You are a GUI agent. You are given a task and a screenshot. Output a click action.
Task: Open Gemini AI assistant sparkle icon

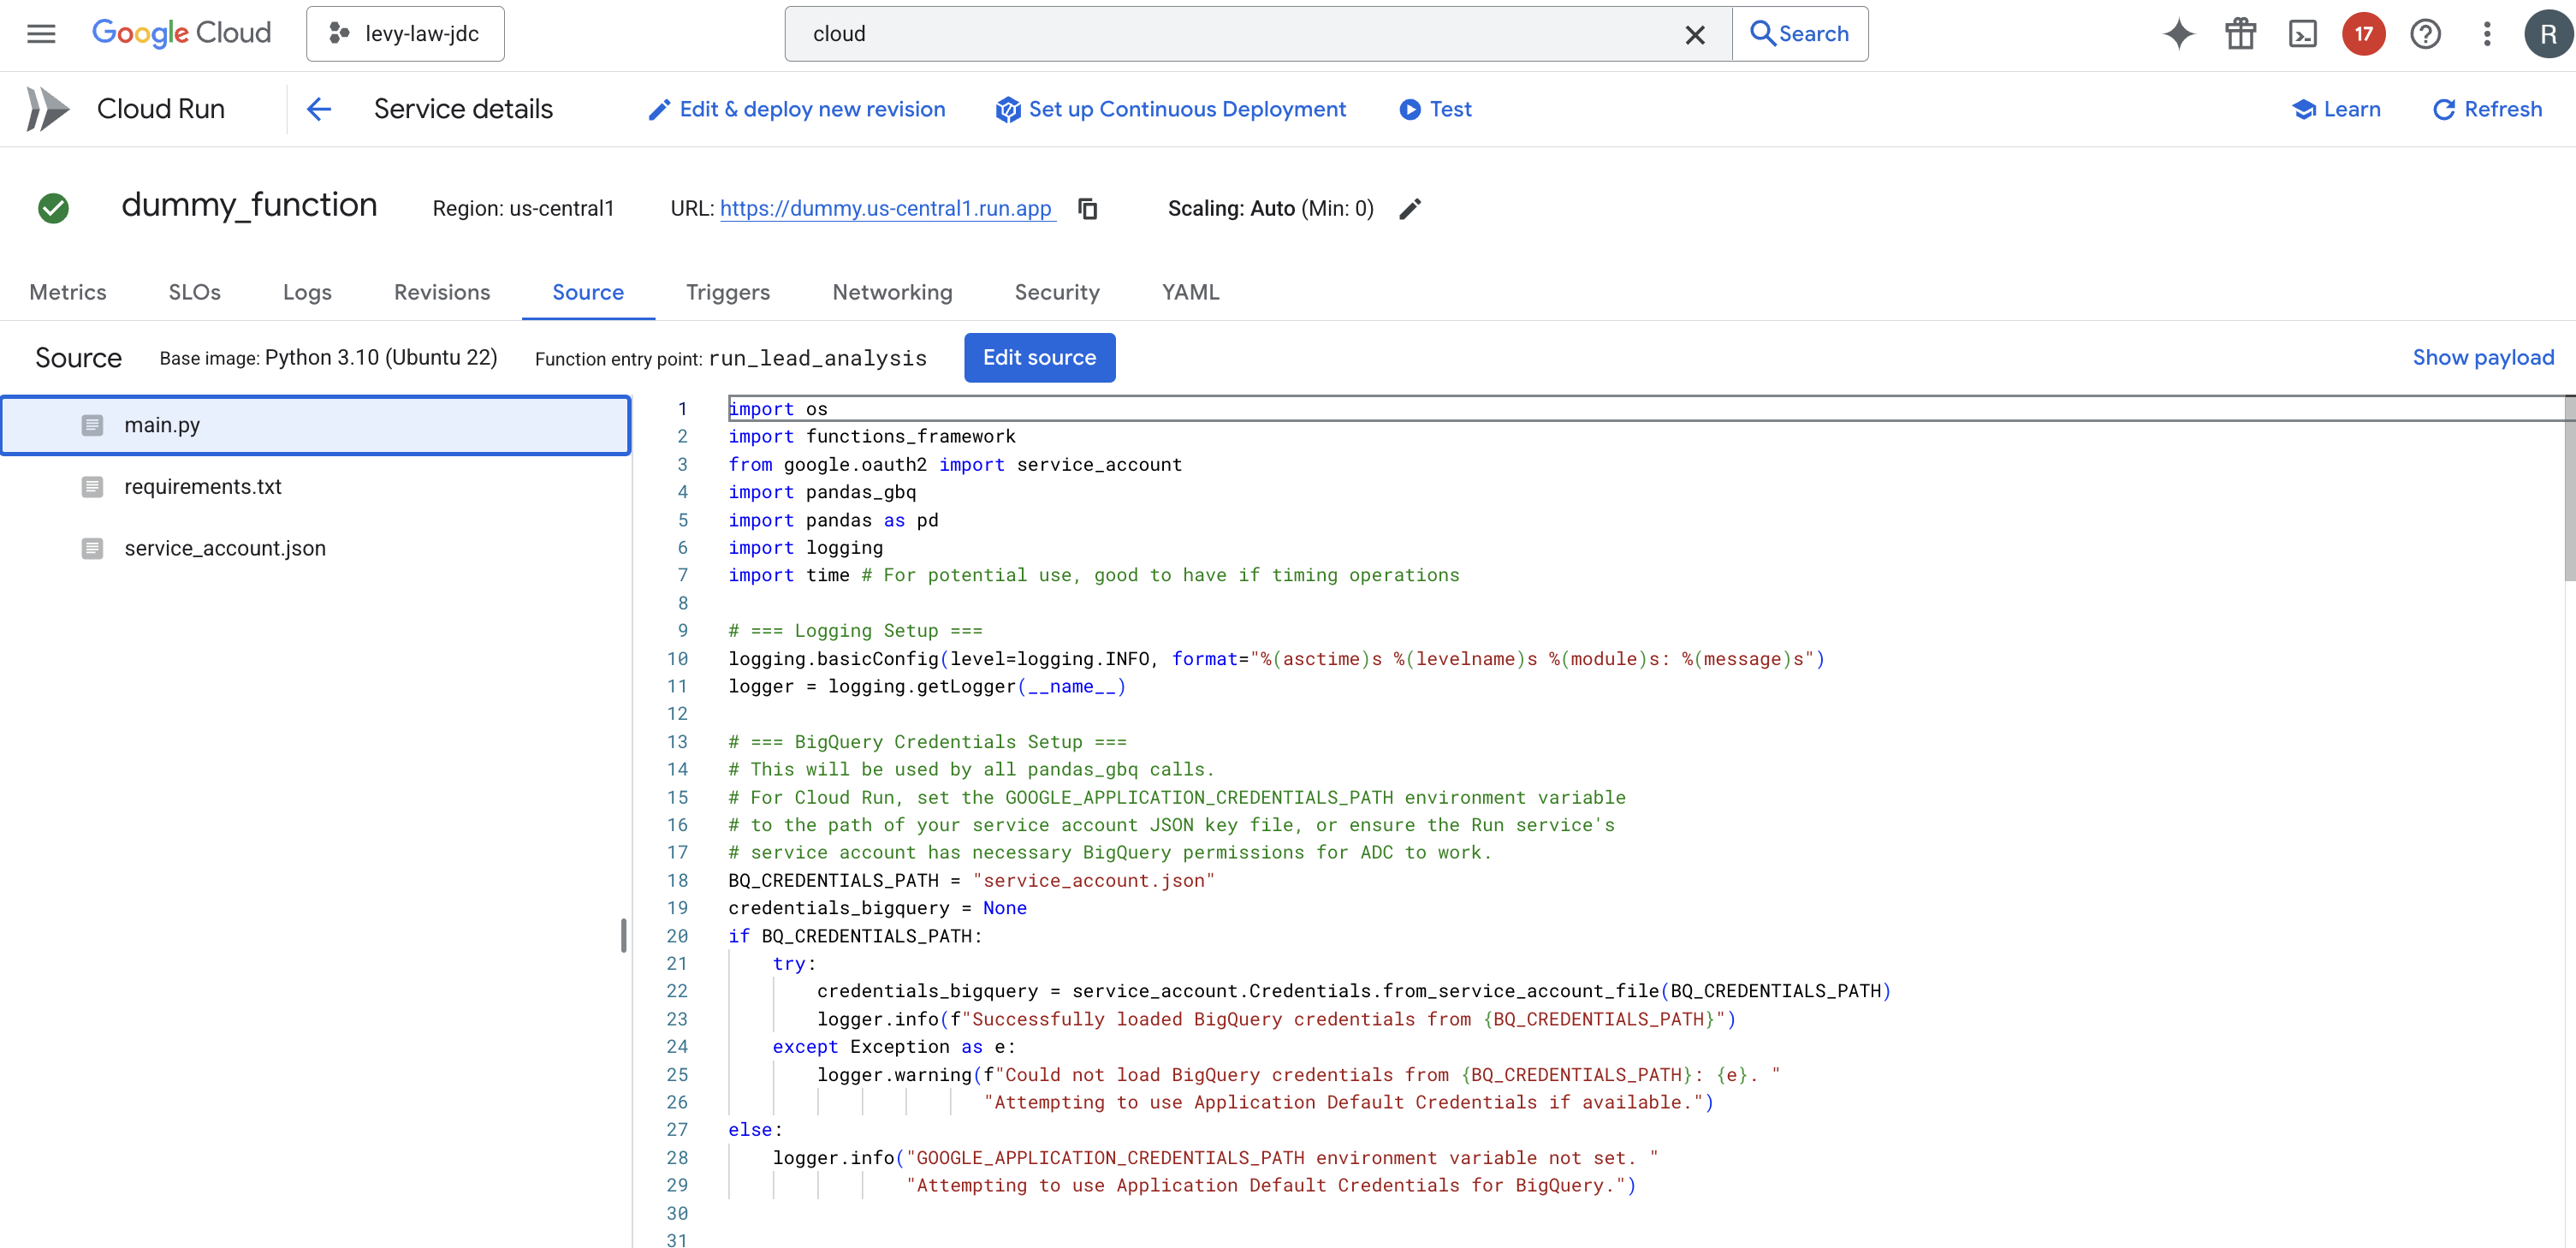coord(2178,34)
